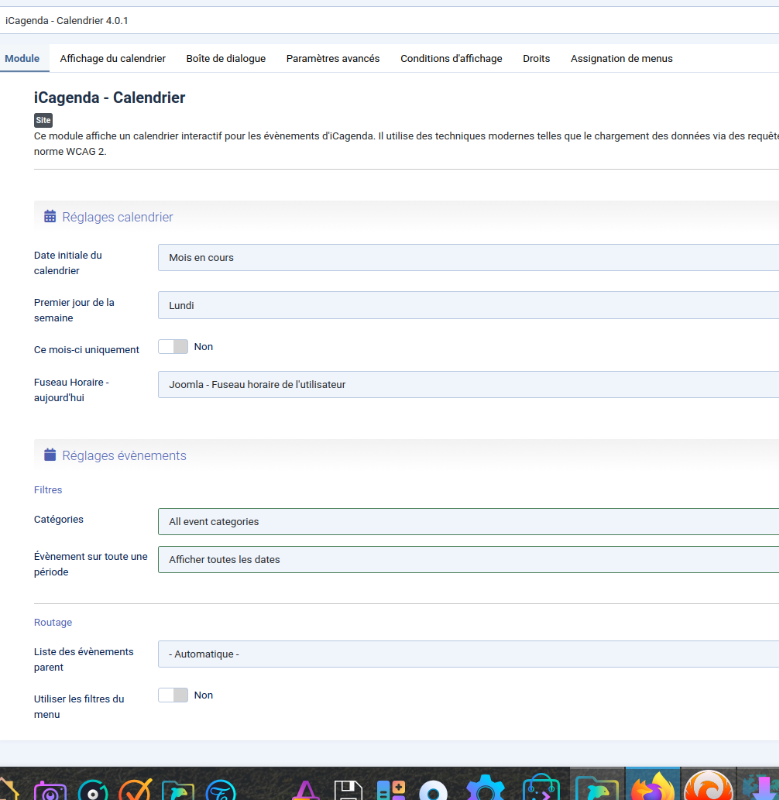Viewport: 779px width, 800px height.
Task: Launch the calculator icon in the taskbar
Action: tap(390, 790)
